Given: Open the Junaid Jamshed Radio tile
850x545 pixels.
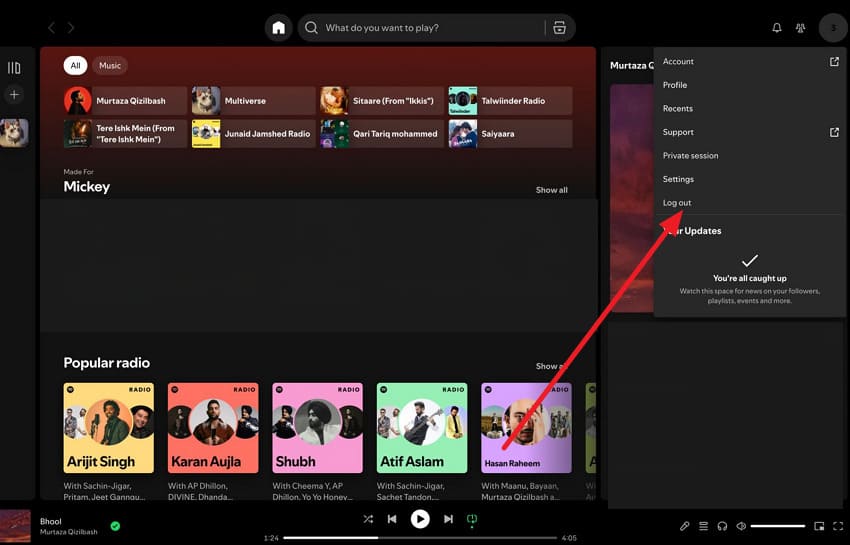Looking at the screenshot, I should pos(254,133).
